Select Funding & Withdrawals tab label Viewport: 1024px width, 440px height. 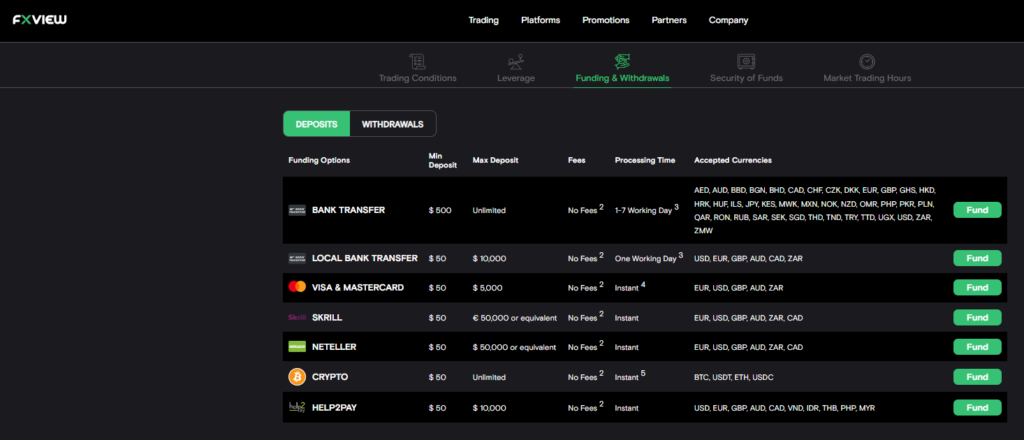pyautogui.click(x=622, y=78)
